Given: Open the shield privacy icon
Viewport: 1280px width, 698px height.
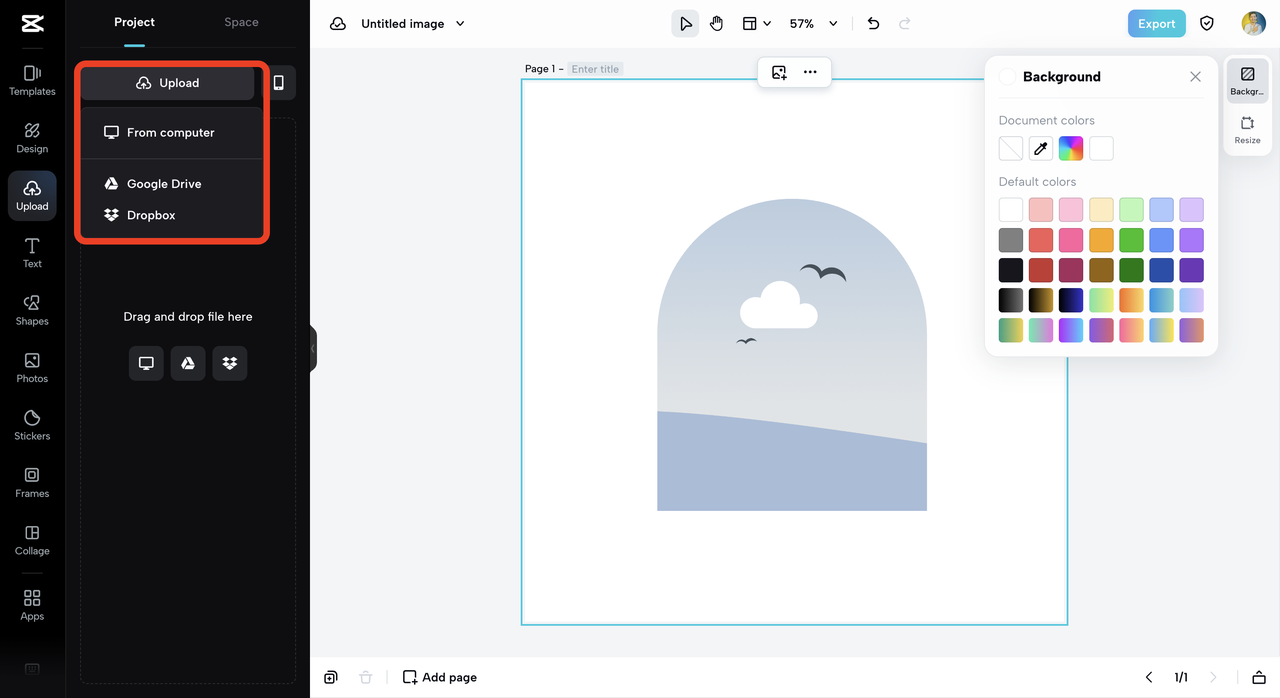Looking at the screenshot, I should pos(1207,23).
